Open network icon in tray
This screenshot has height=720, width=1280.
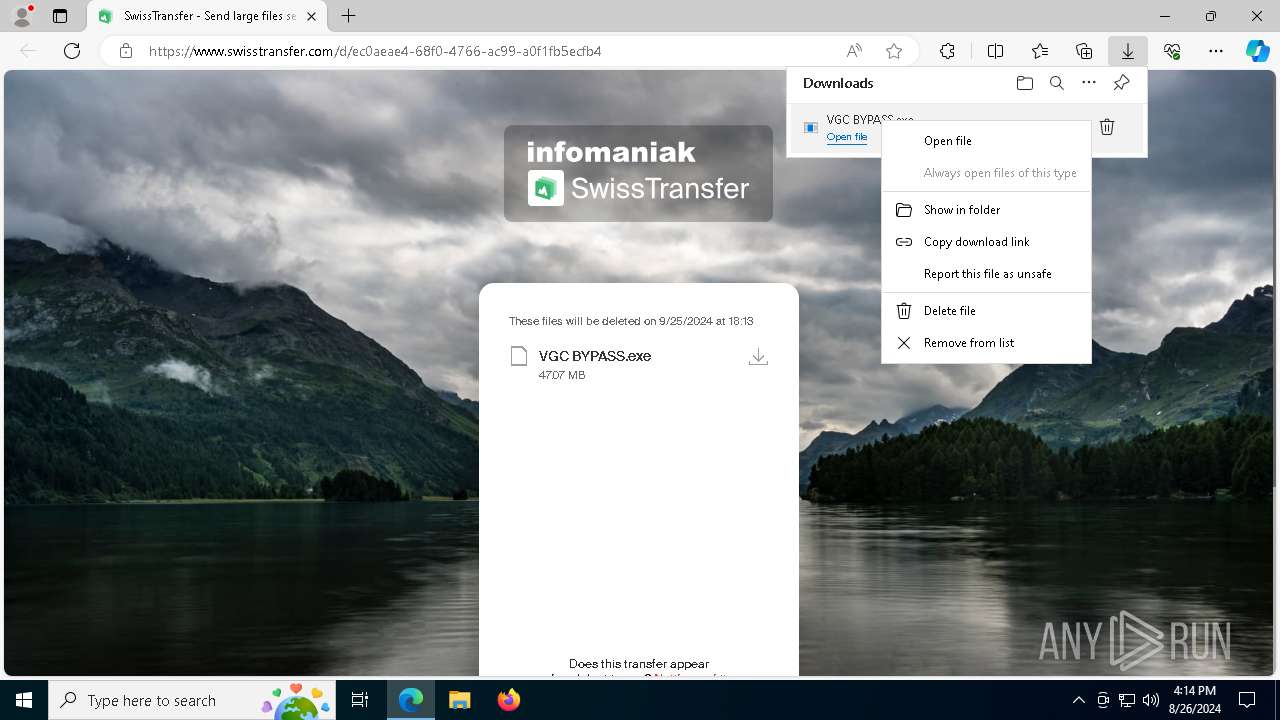(x=1127, y=700)
